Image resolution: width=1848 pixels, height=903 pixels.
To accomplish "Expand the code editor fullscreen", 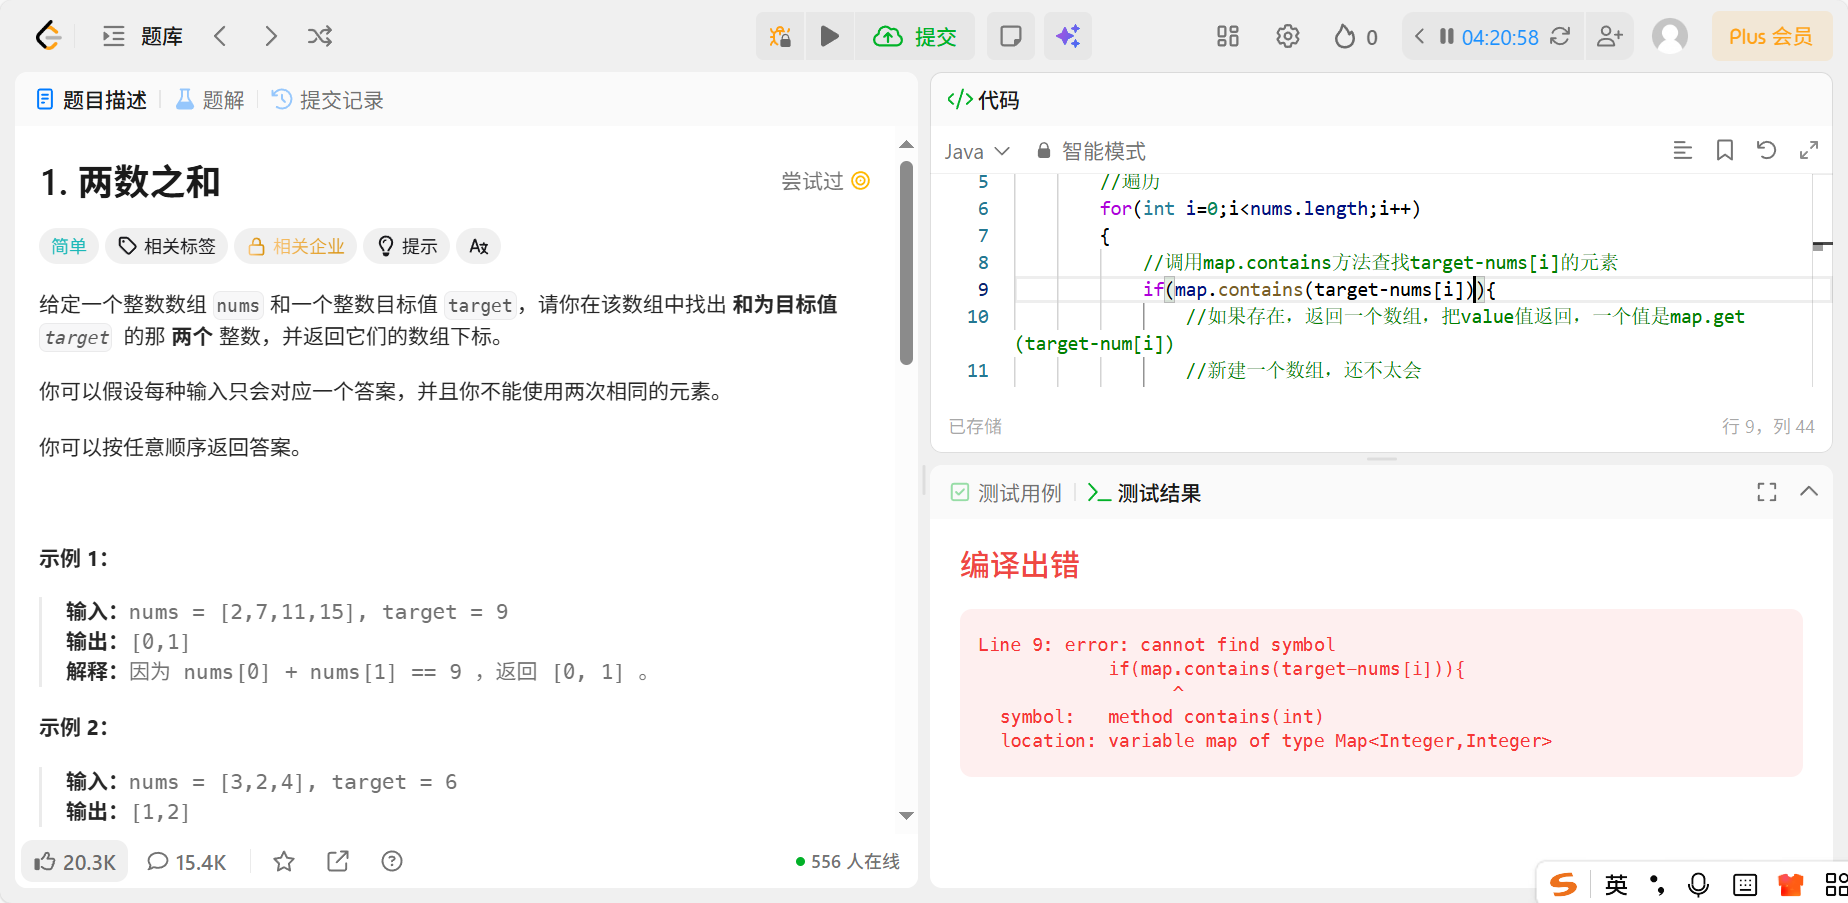I will (x=1809, y=150).
